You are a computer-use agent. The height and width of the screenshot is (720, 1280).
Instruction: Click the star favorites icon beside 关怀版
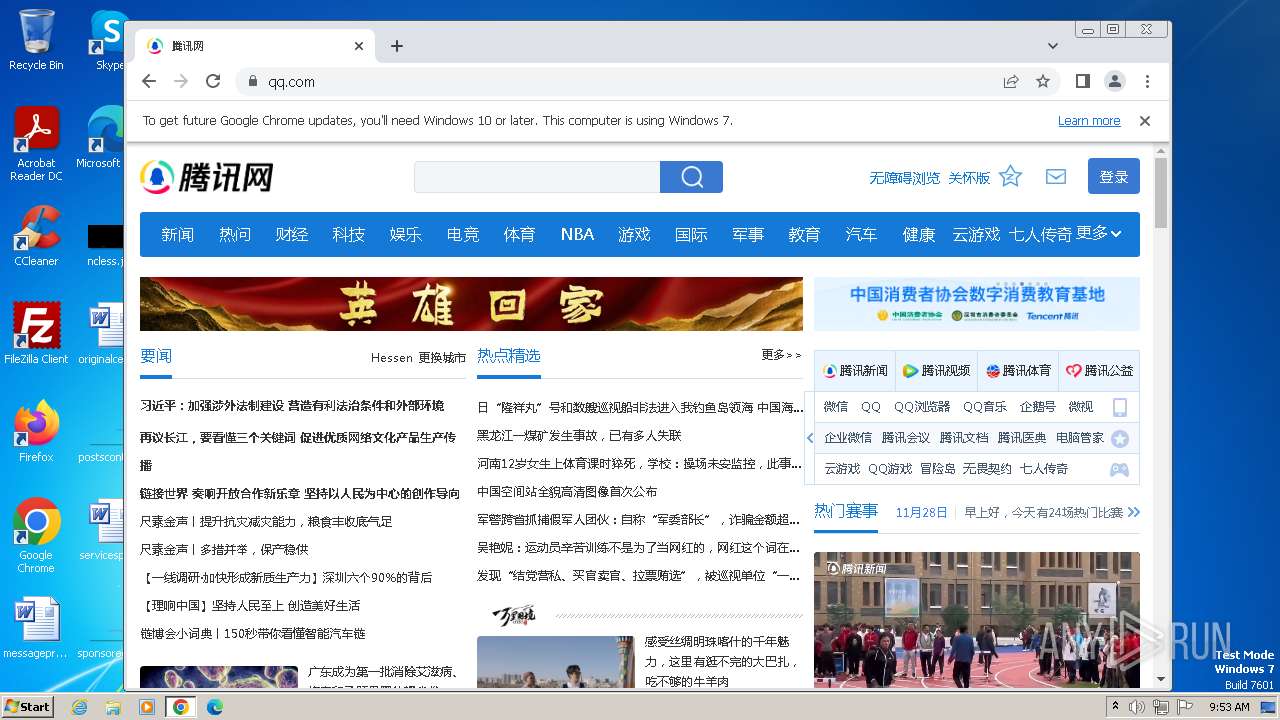coord(1010,177)
